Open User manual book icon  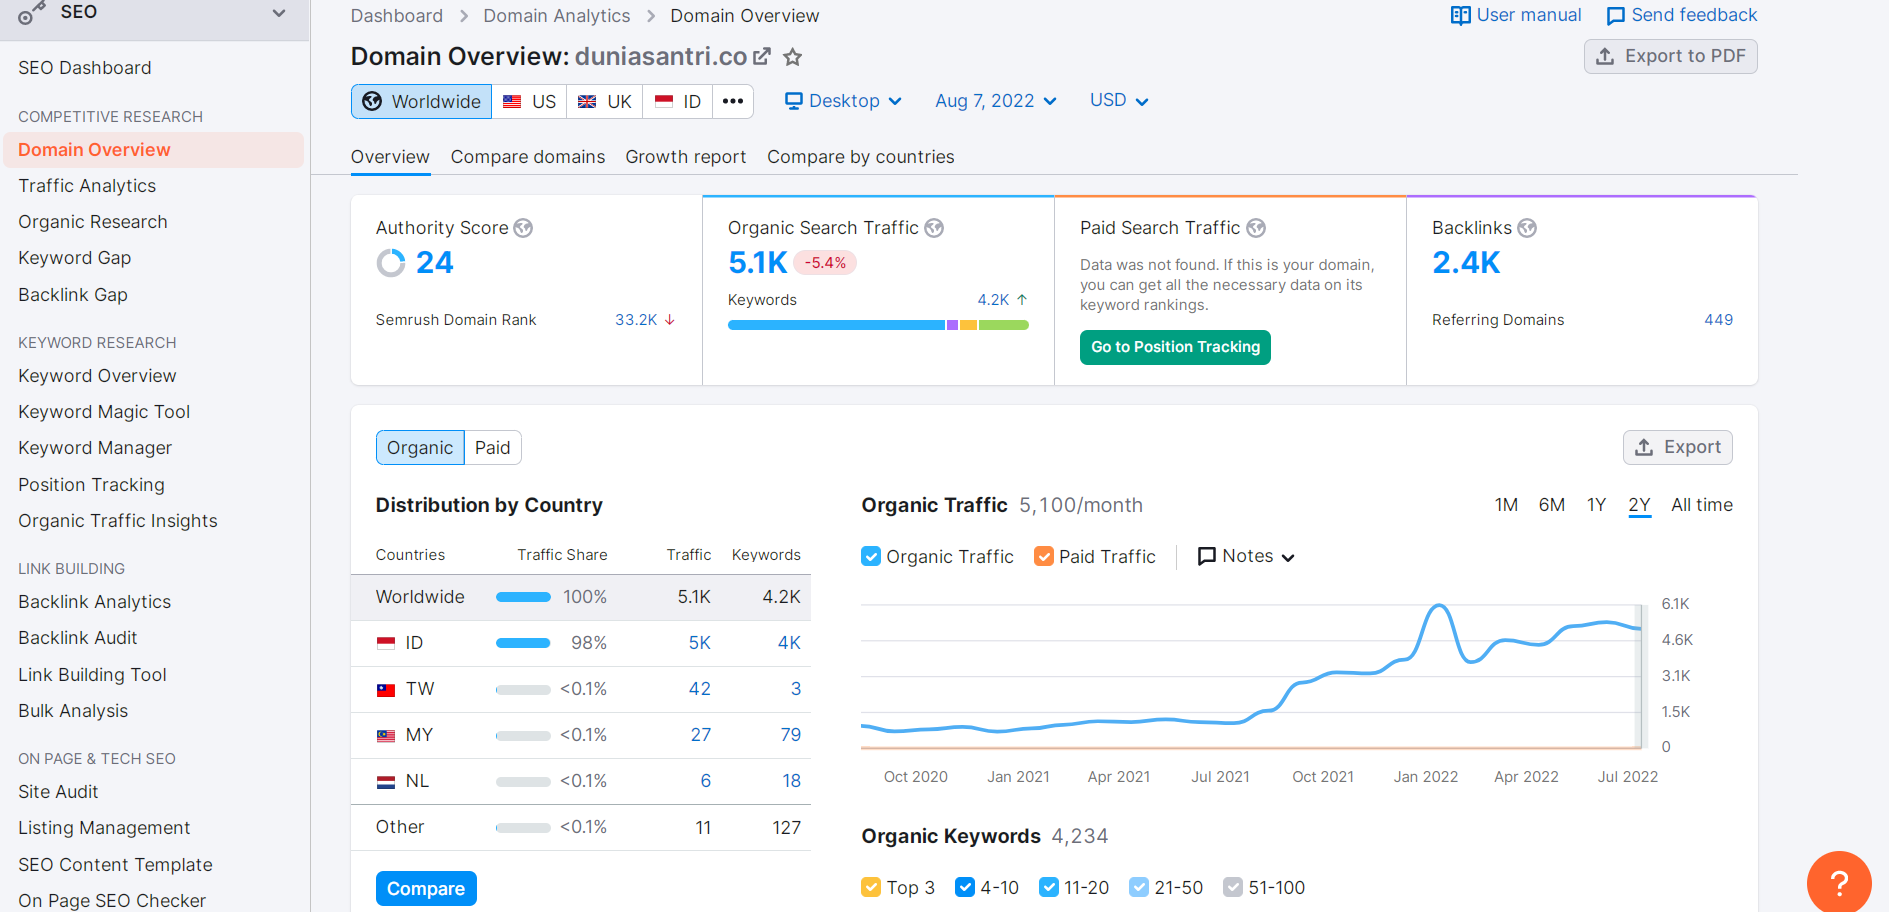click(x=1460, y=16)
